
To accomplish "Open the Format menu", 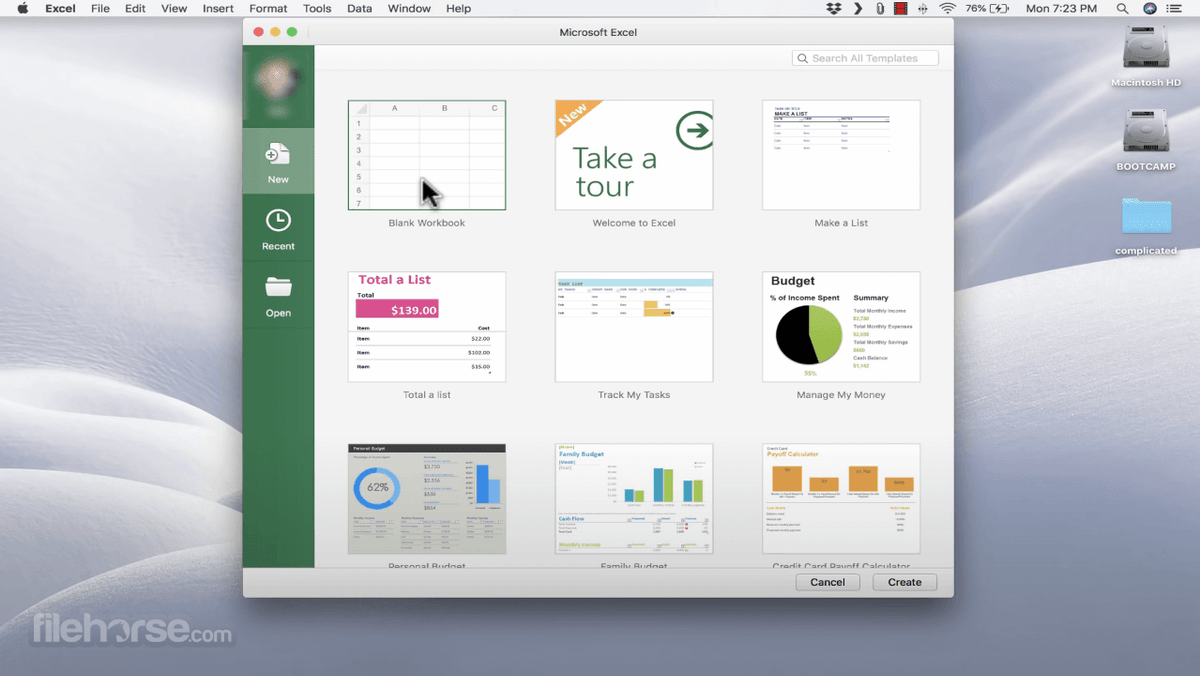I will coord(268,9).
